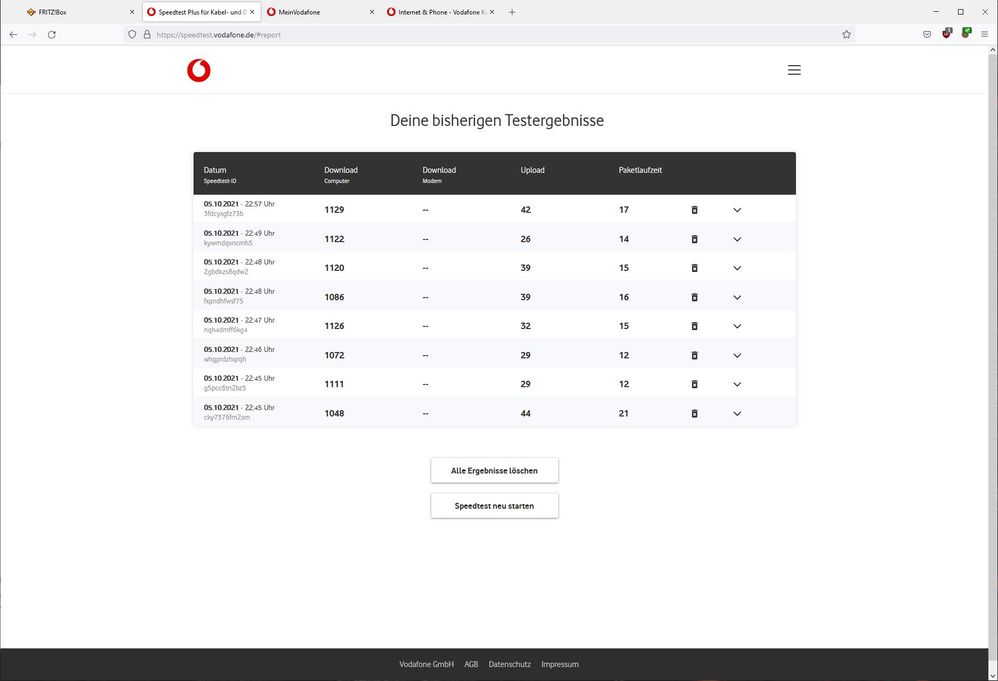Click the Datum column header

215,170
